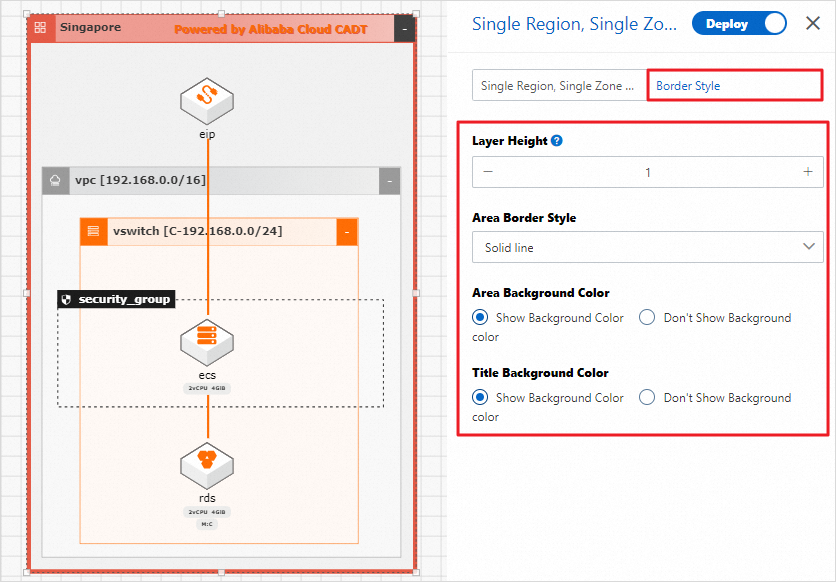Click the rds 2vCPU 4GIB spec badge

click(207, 512)
